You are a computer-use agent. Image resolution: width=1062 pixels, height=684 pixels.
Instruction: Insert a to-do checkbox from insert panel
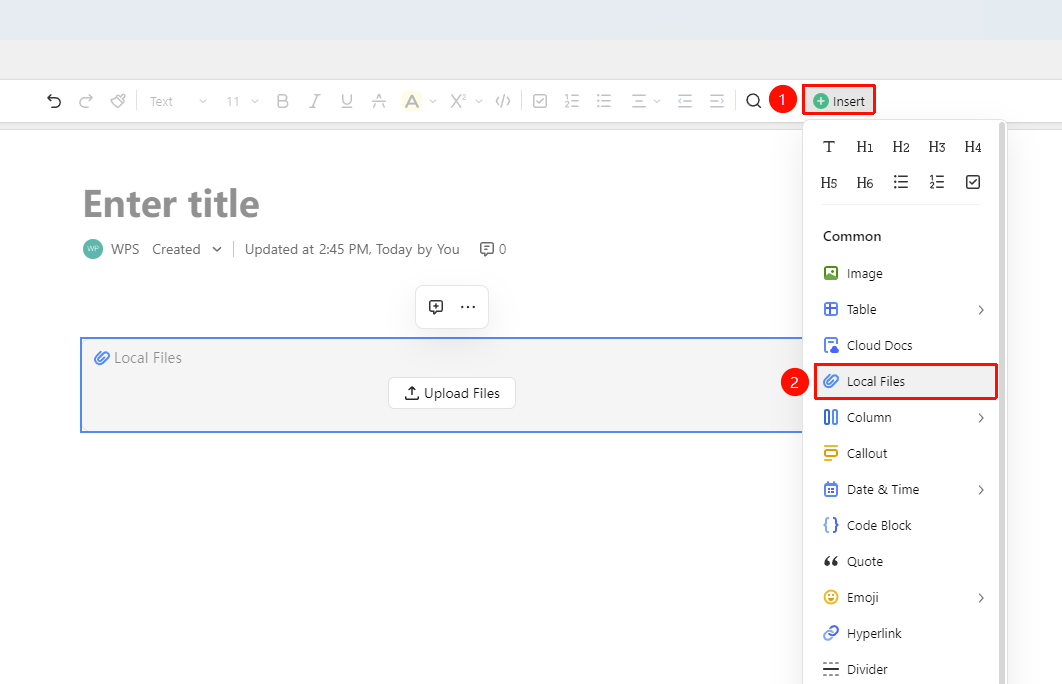click(x=973, y=182)
